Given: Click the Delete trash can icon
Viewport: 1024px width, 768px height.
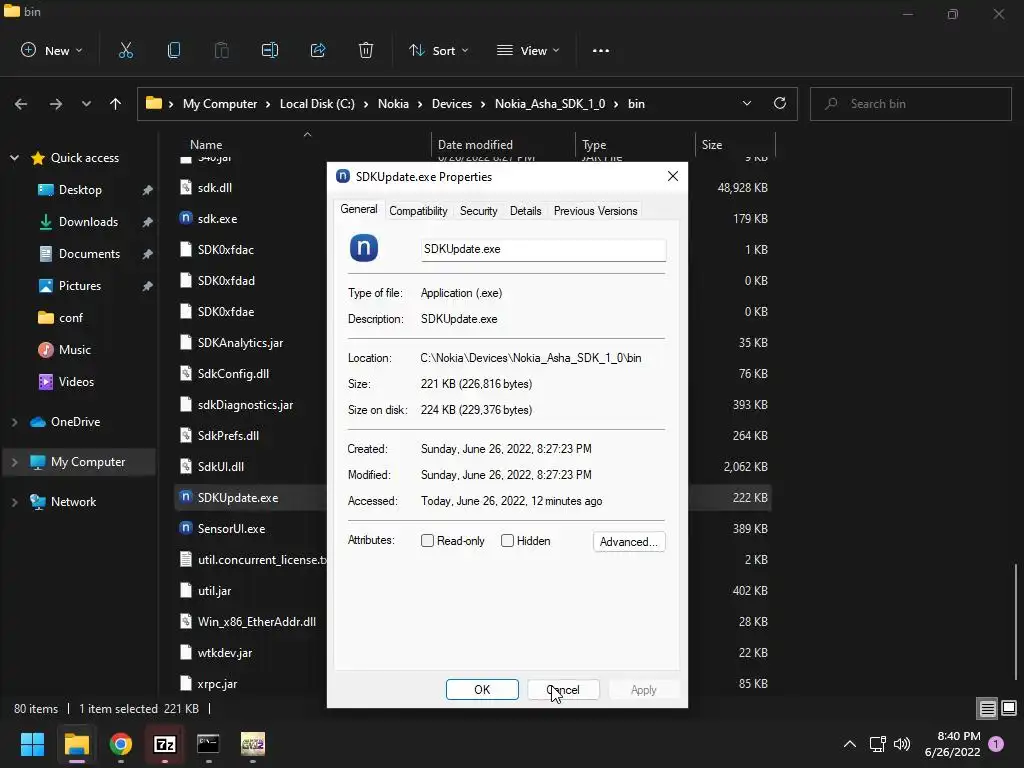Looking at the screenshot, I should pyautogui.click(x=366, y=50).
